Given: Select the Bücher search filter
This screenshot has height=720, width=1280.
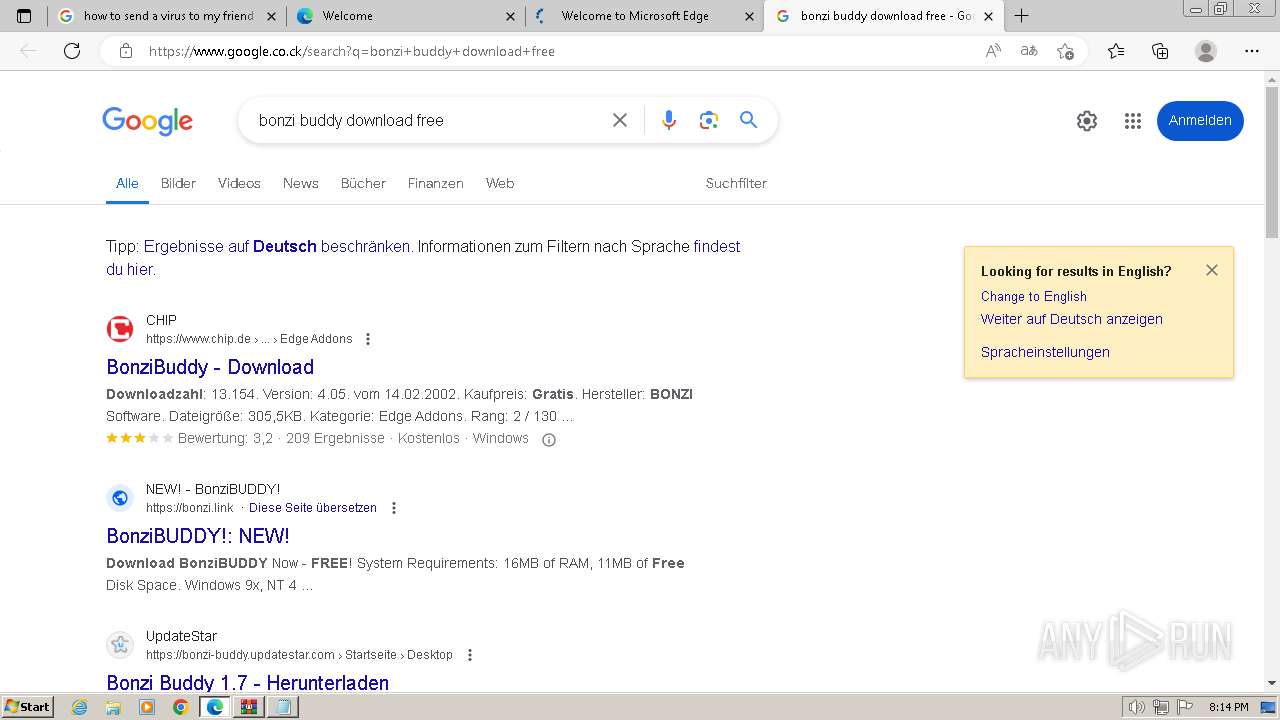Looking at the screenshot, I should click(x=363, y=183).
